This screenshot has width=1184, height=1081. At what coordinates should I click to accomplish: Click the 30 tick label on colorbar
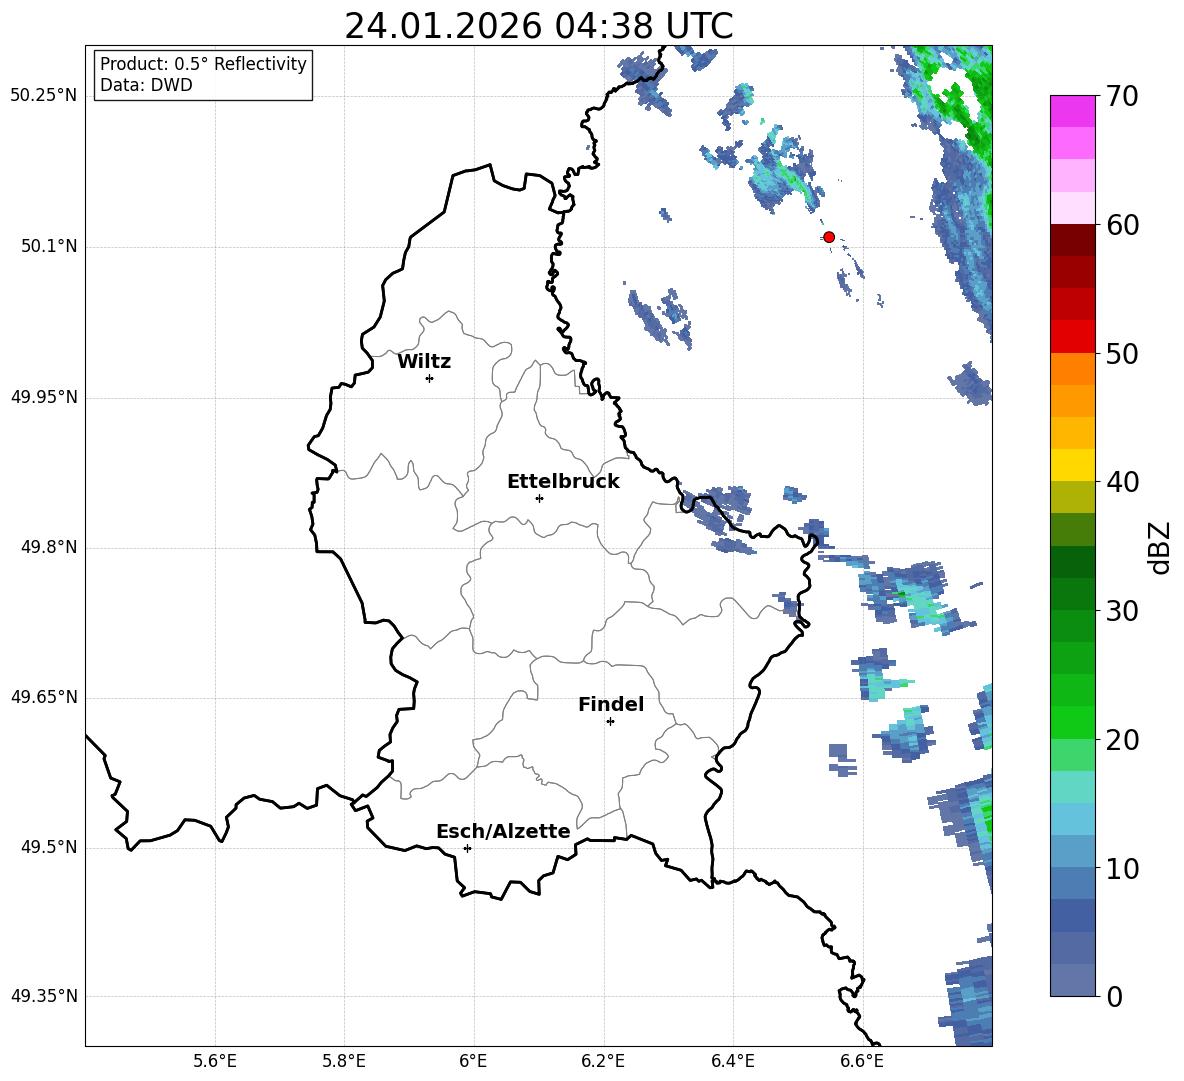point(1122,611)
